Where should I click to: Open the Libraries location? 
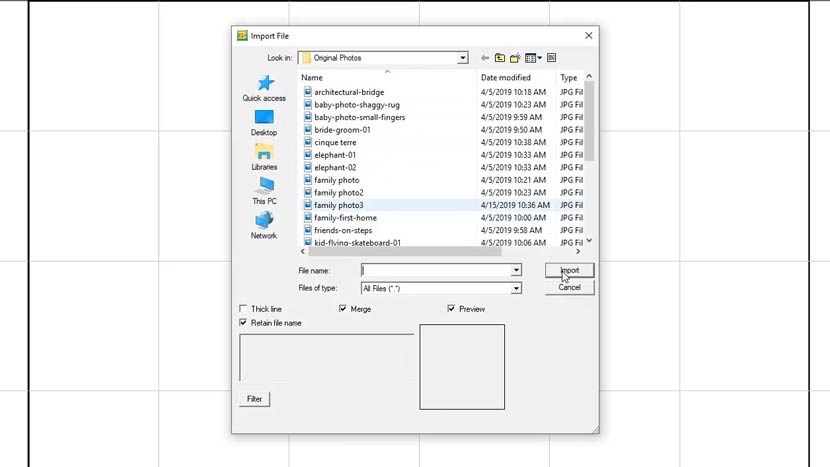[264, 157]
